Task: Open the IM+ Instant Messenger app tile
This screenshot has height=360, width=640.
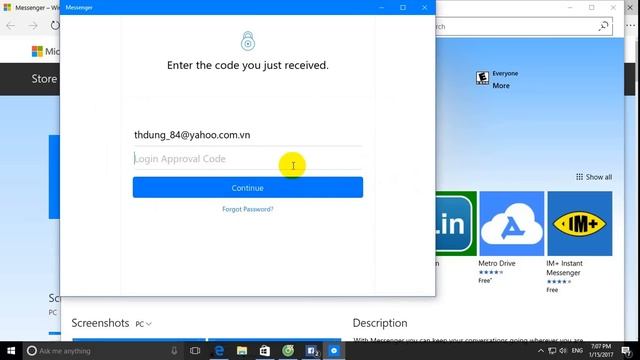Action: 580,223
